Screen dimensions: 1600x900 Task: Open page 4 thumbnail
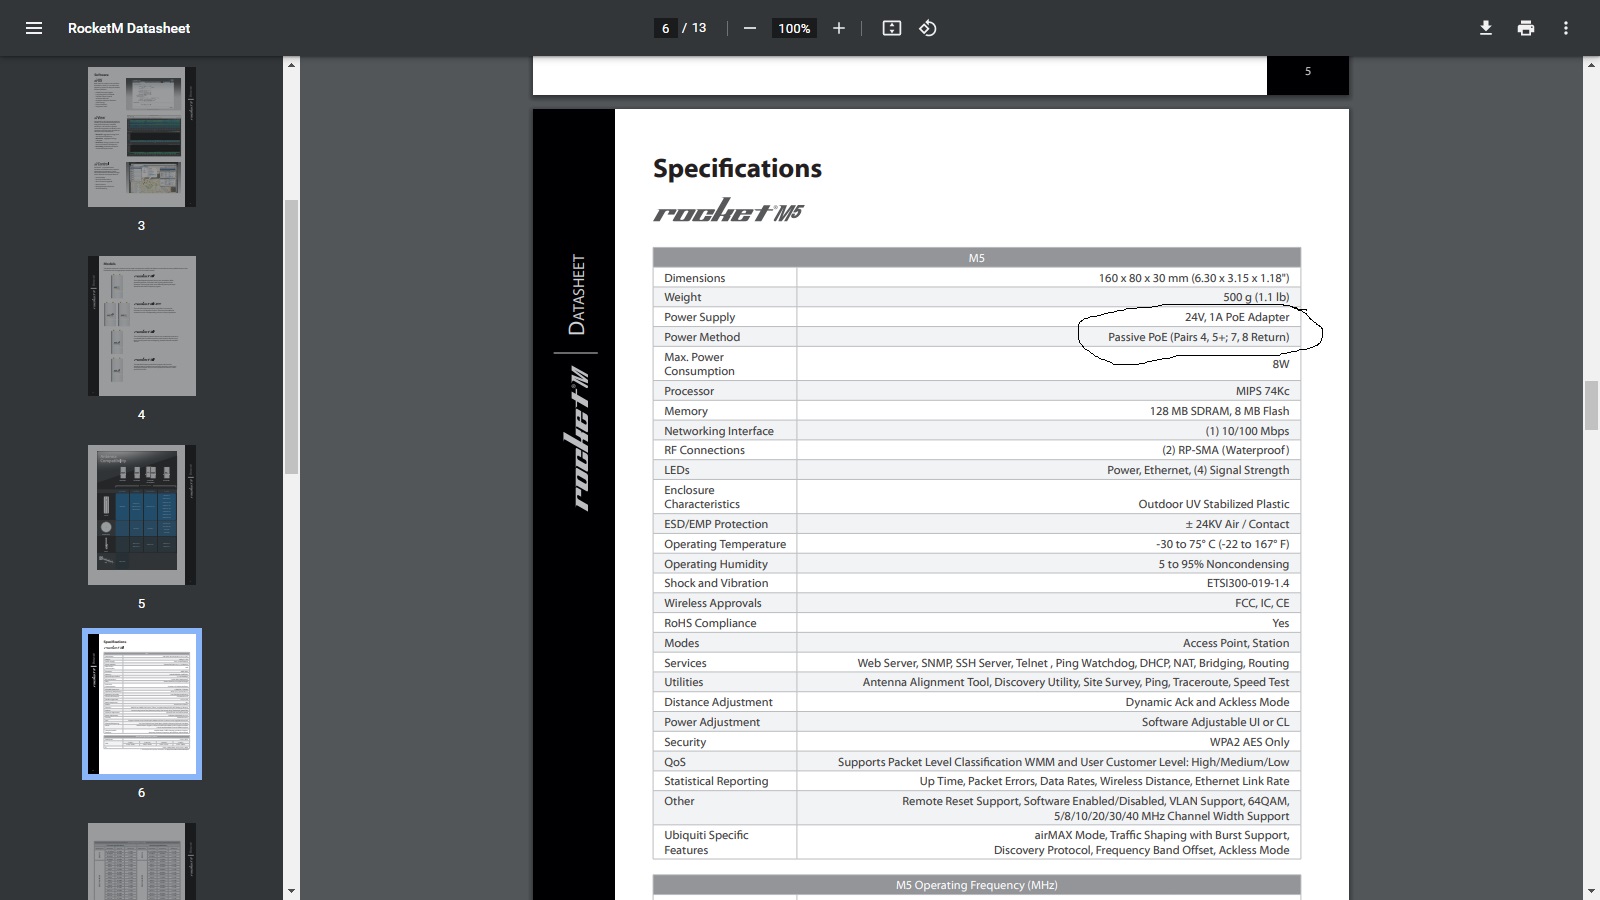(141, 326)
